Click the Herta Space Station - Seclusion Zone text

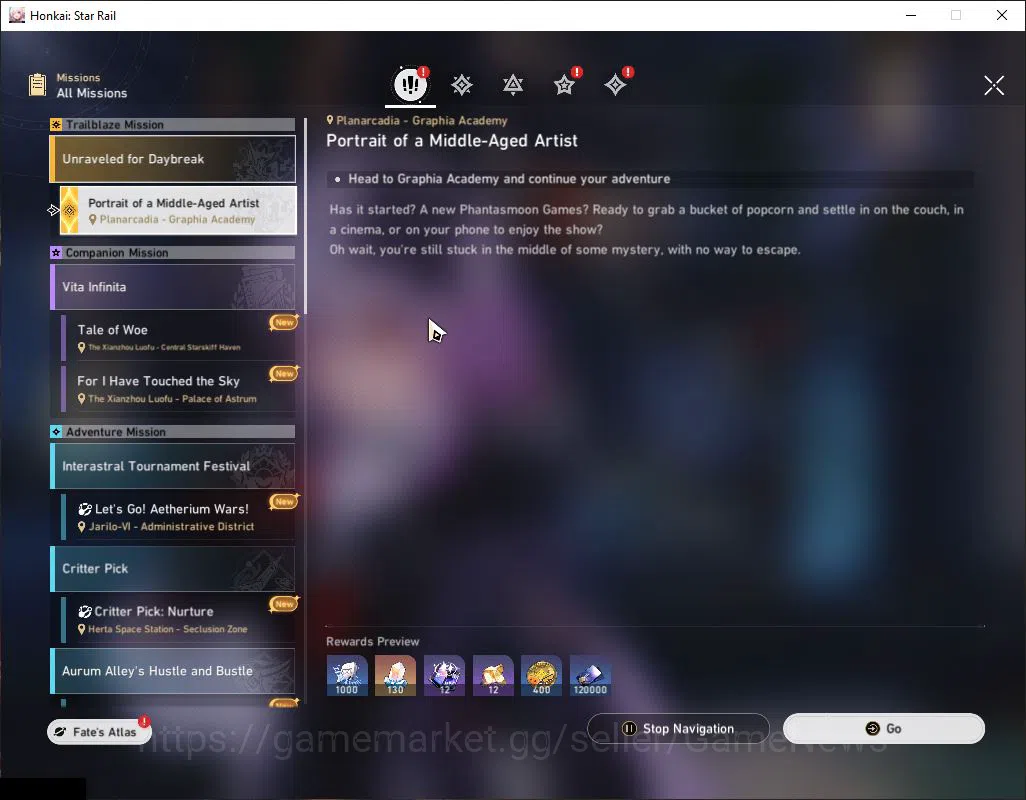pyautogui.click(x=168, y=629)
